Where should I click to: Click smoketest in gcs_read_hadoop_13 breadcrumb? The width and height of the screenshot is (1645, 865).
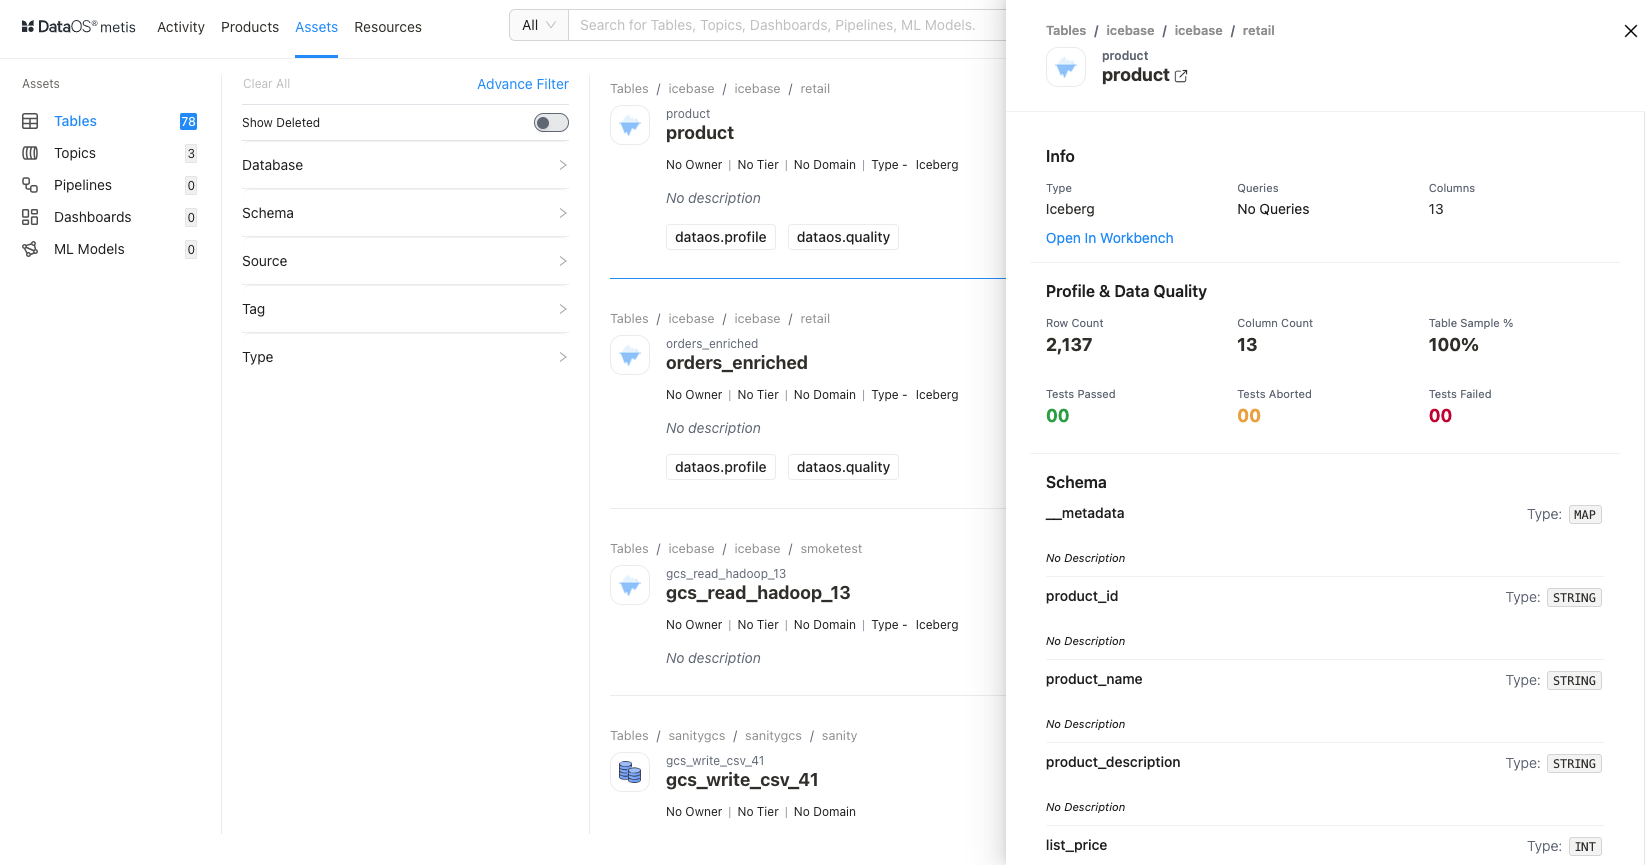tap(831, 549)
